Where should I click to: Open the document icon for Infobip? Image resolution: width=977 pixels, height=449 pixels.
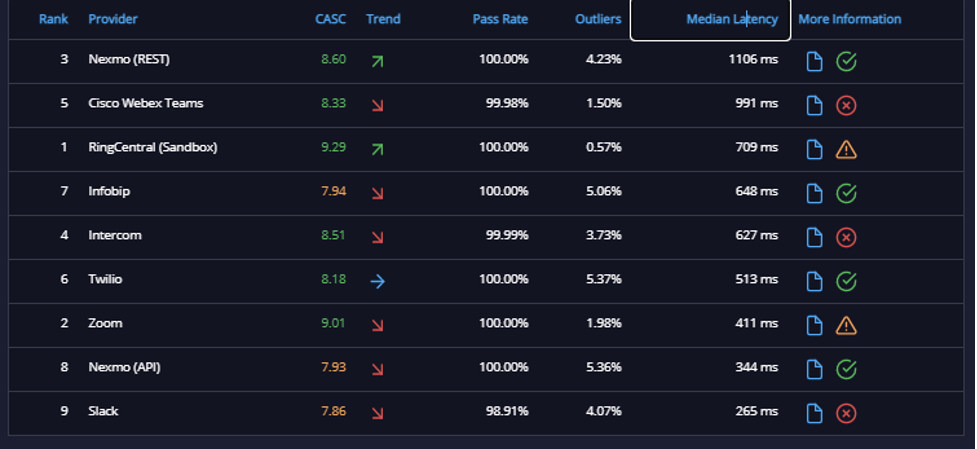click(x=814, y=194)
